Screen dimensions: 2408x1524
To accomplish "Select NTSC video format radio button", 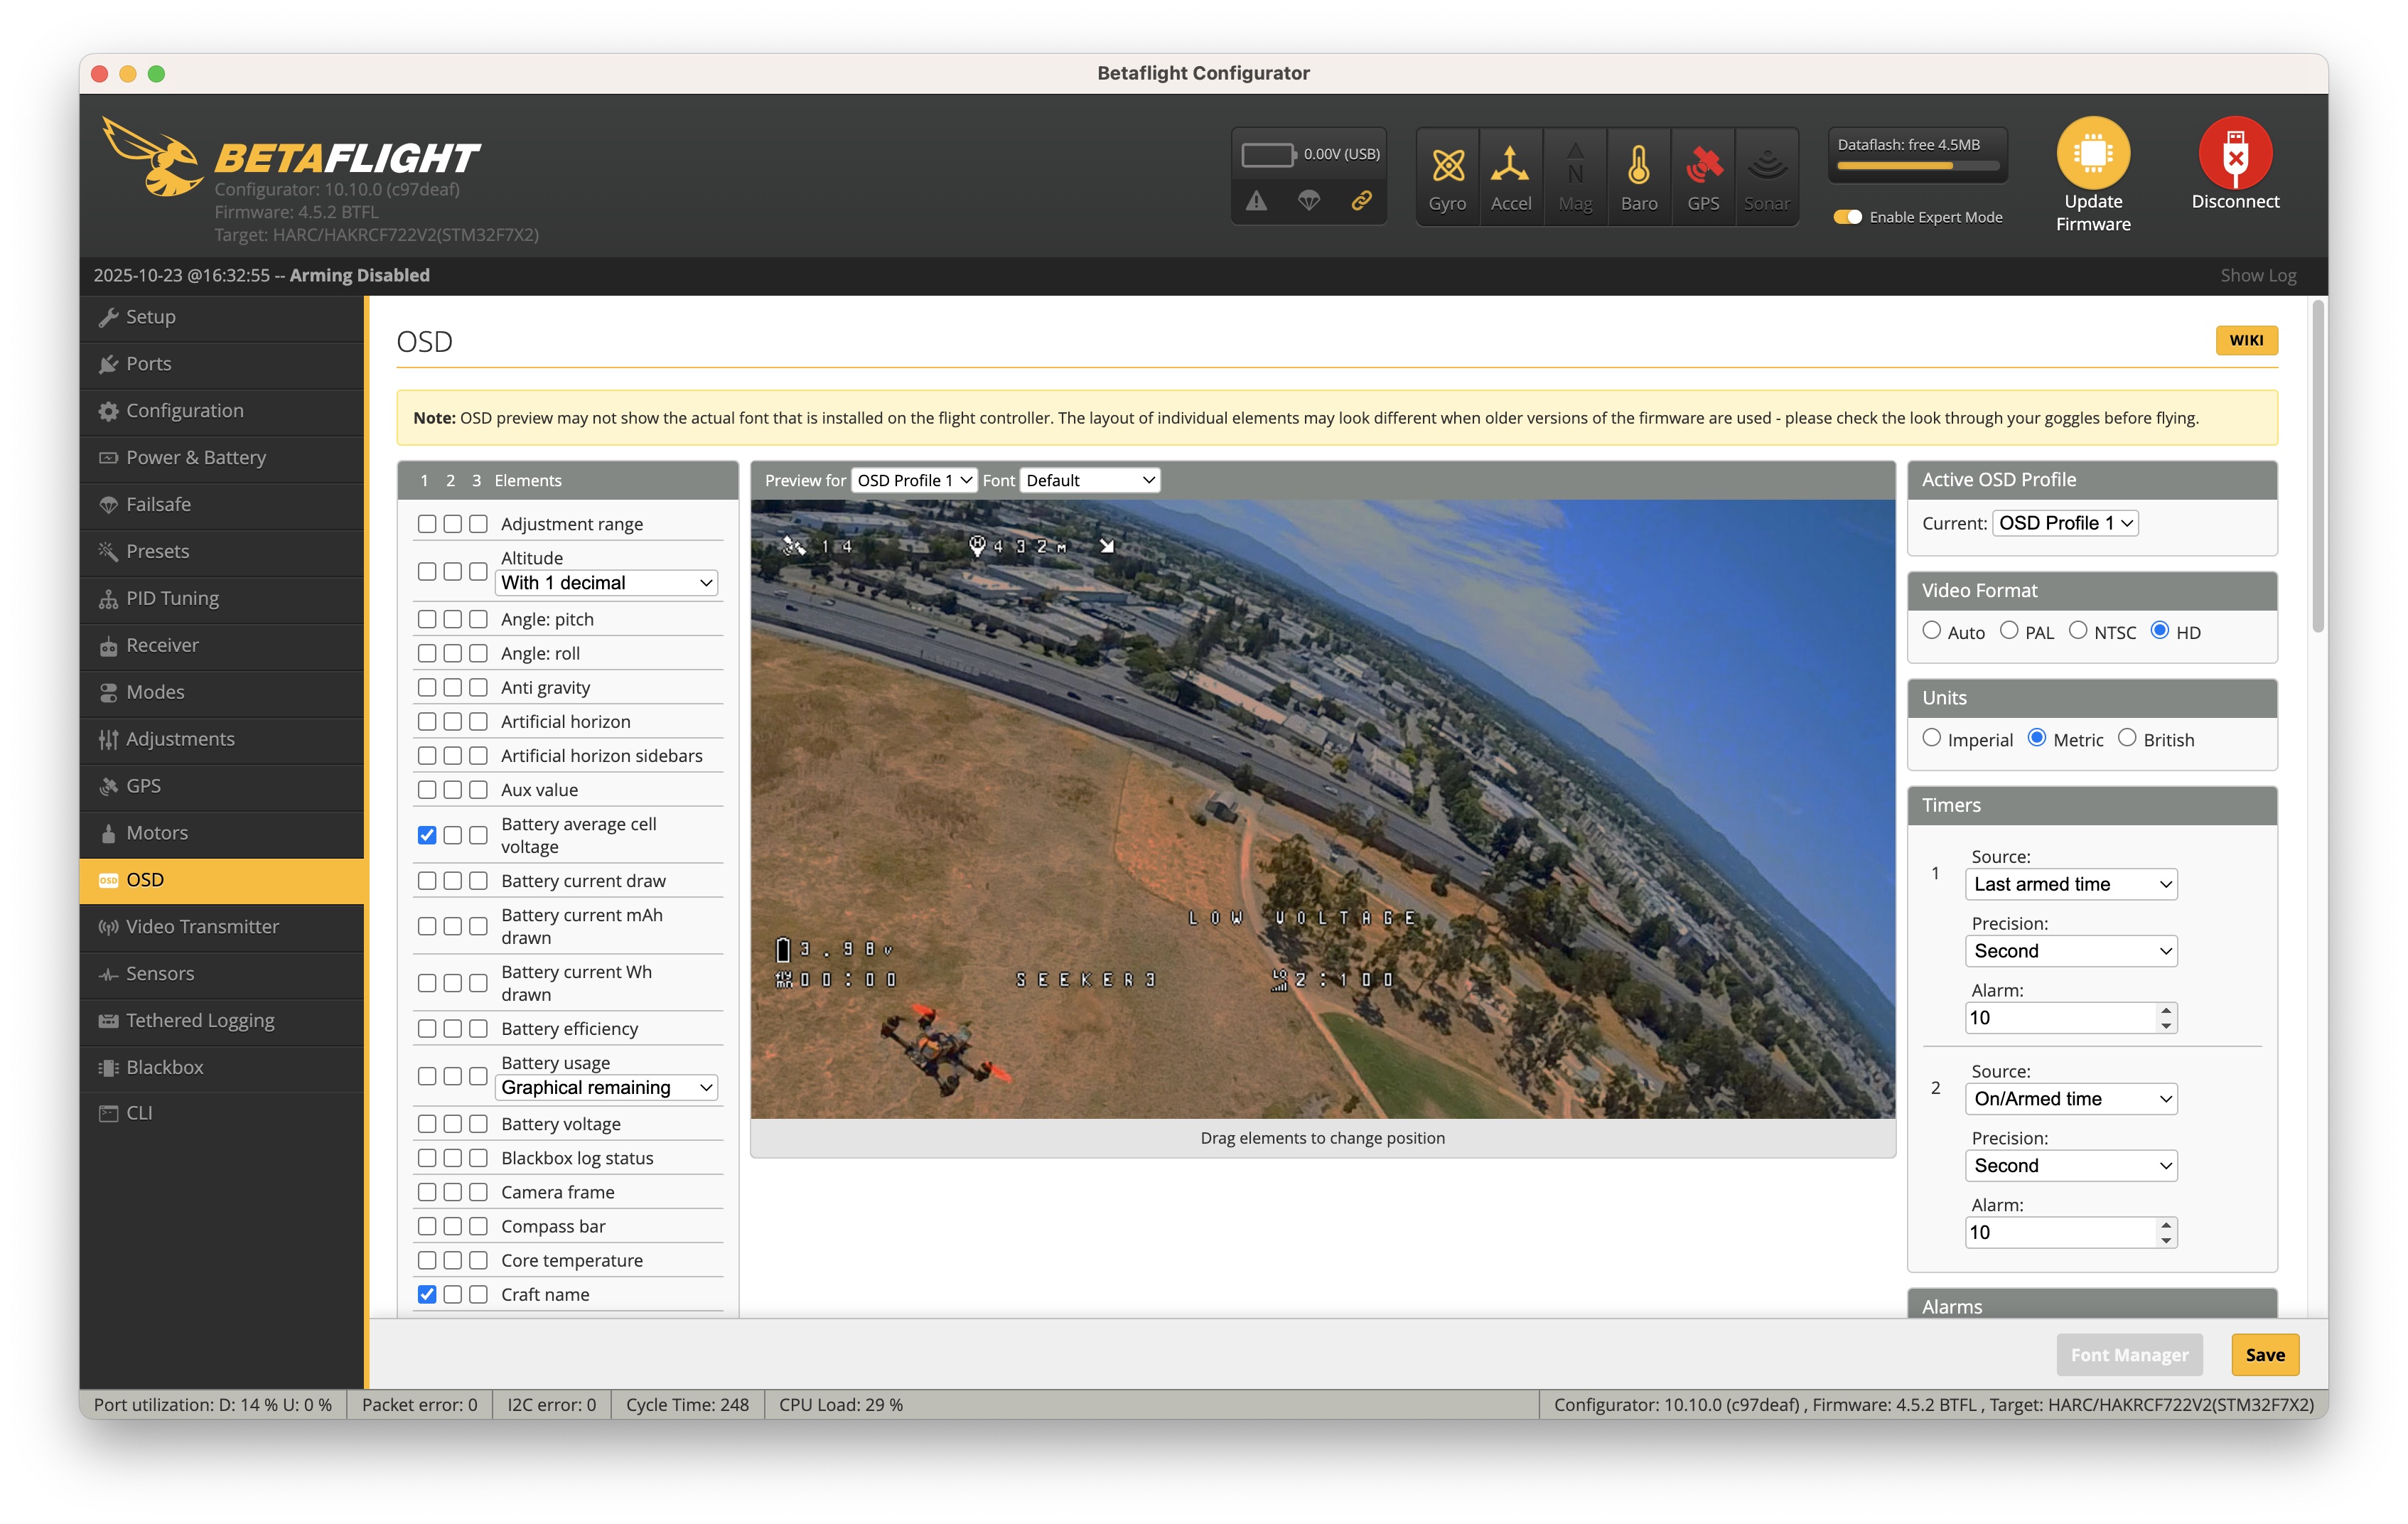I will (2078, 631).
